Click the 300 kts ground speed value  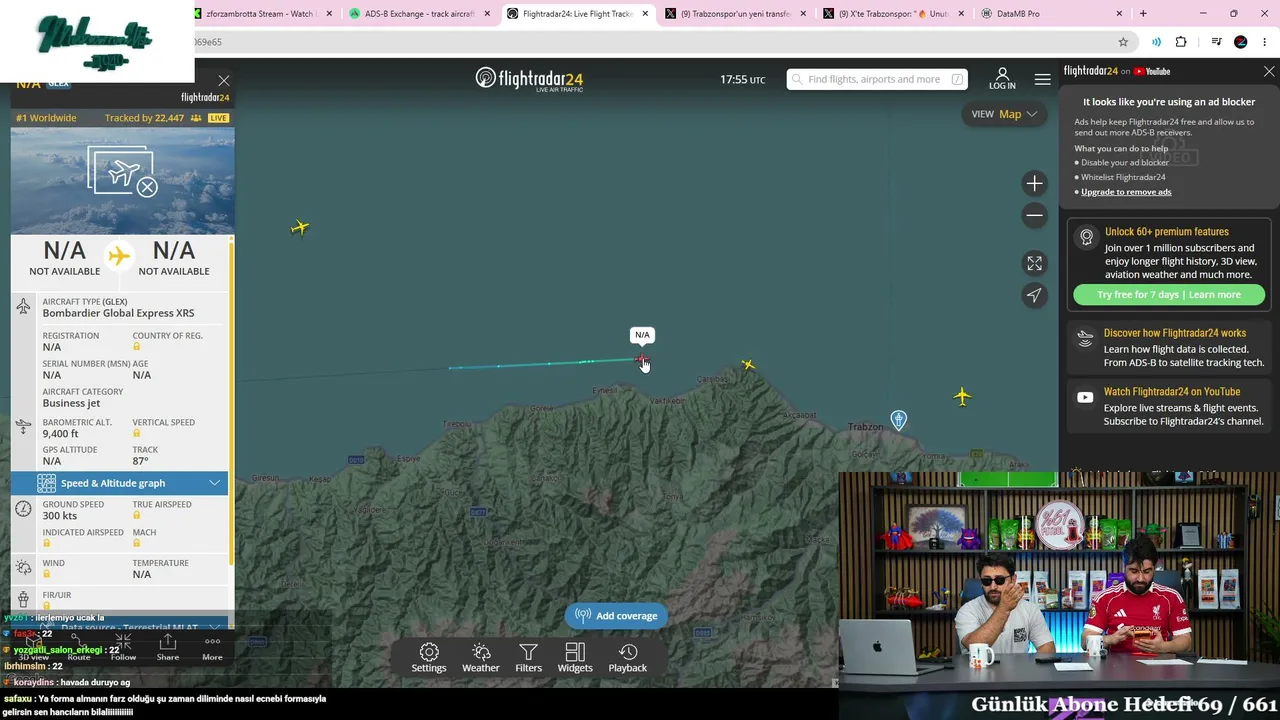[60, 516]
